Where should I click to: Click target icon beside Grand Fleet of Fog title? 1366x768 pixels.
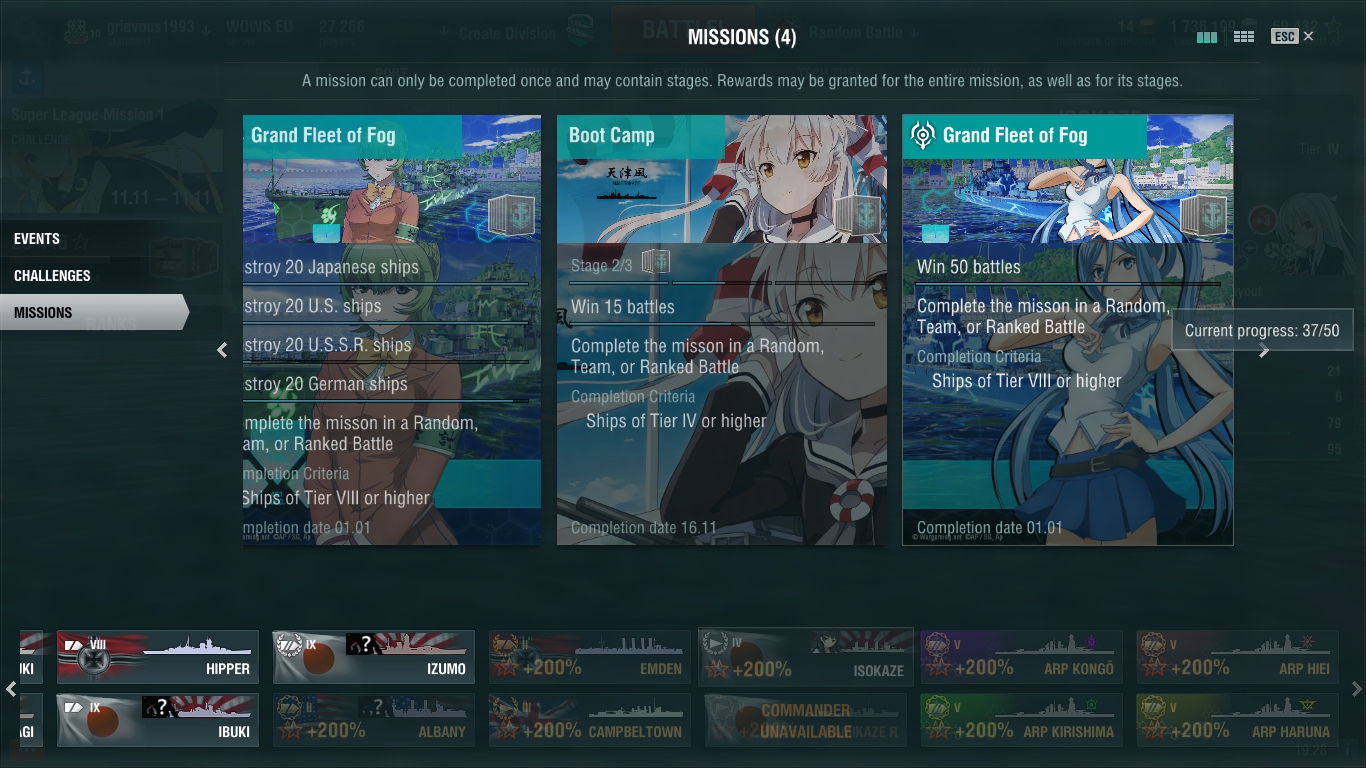(923, 135)
